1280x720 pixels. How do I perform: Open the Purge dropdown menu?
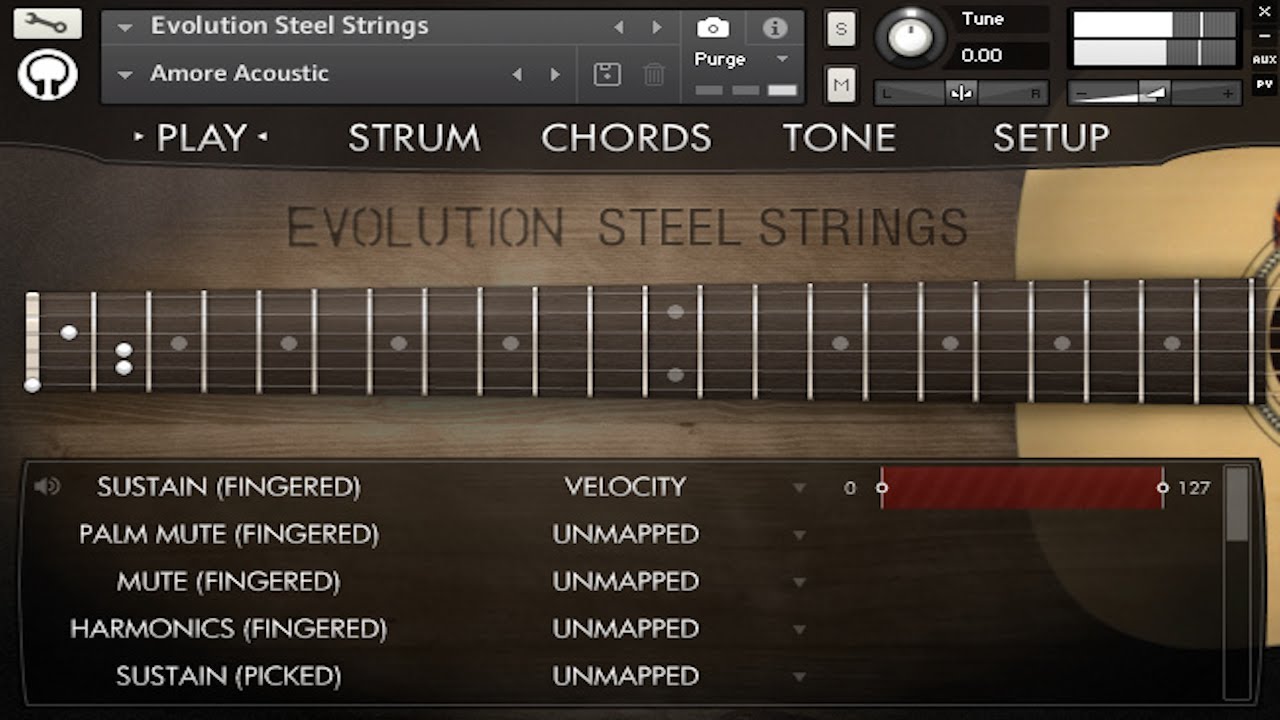click(x=782, y=59)
